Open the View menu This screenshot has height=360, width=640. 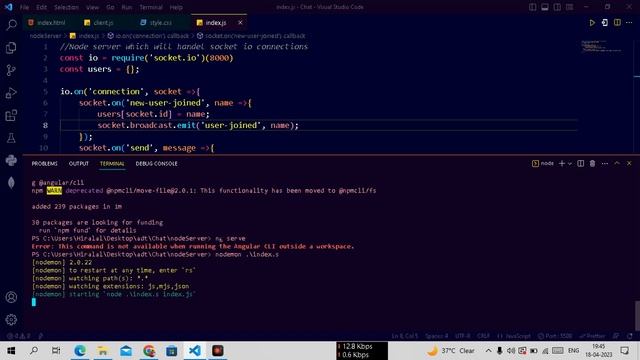pos(92,7)
